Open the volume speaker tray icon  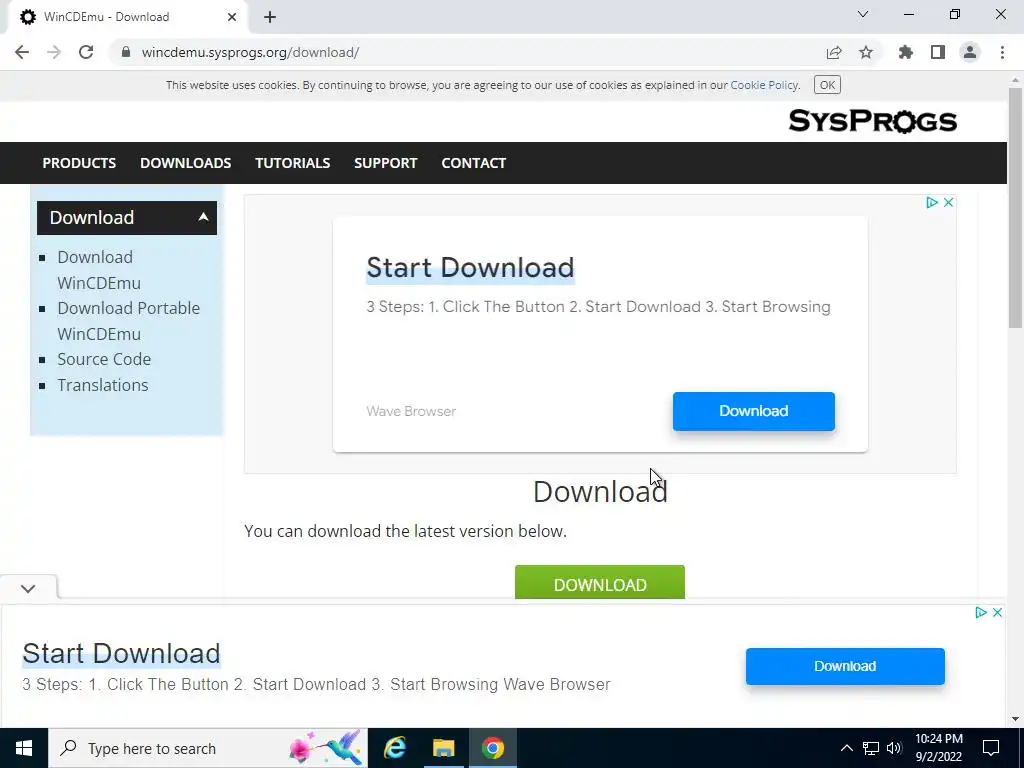[x=894, y=748]
